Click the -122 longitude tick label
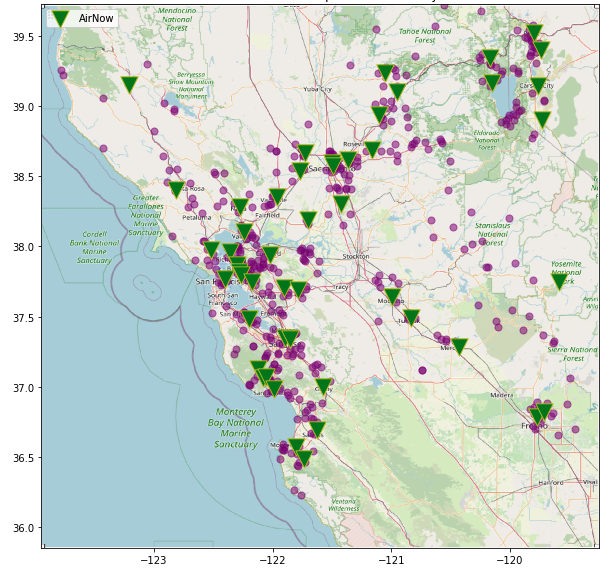 coord(273,560)
